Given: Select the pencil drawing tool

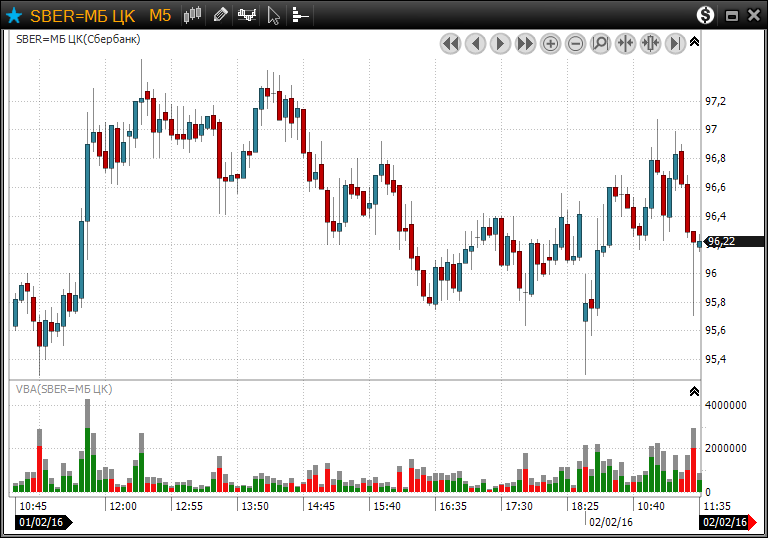Looking at the screenshot, I should 220,15.
